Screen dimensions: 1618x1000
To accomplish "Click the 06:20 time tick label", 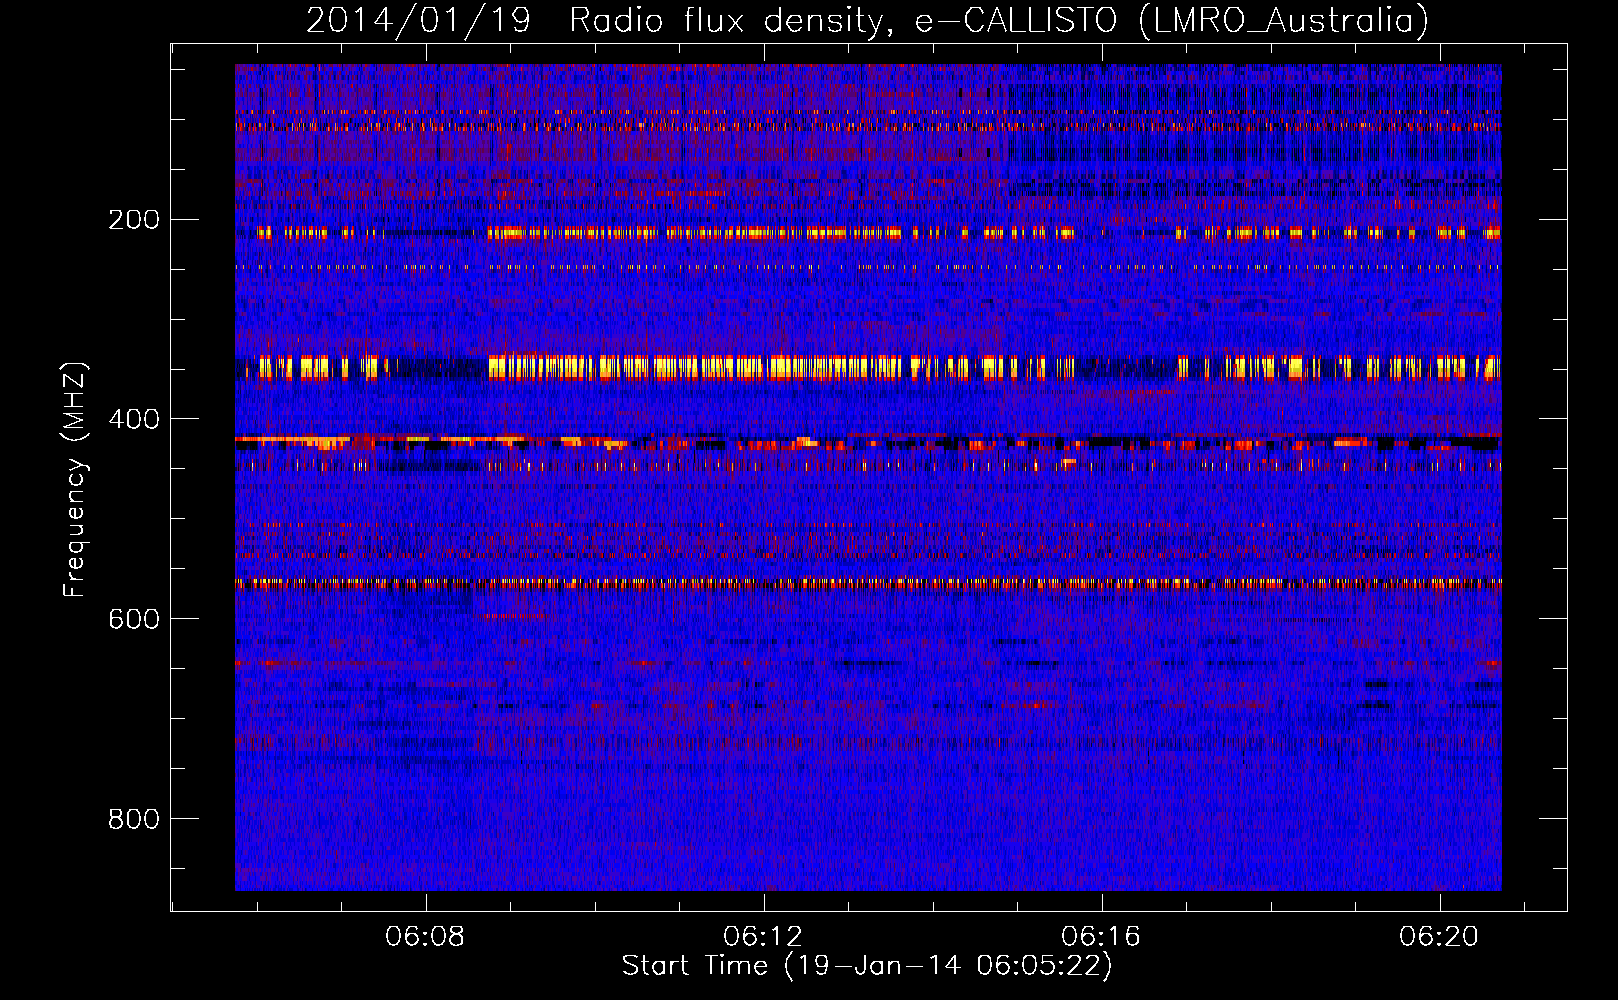I will tap(1439, 937).
